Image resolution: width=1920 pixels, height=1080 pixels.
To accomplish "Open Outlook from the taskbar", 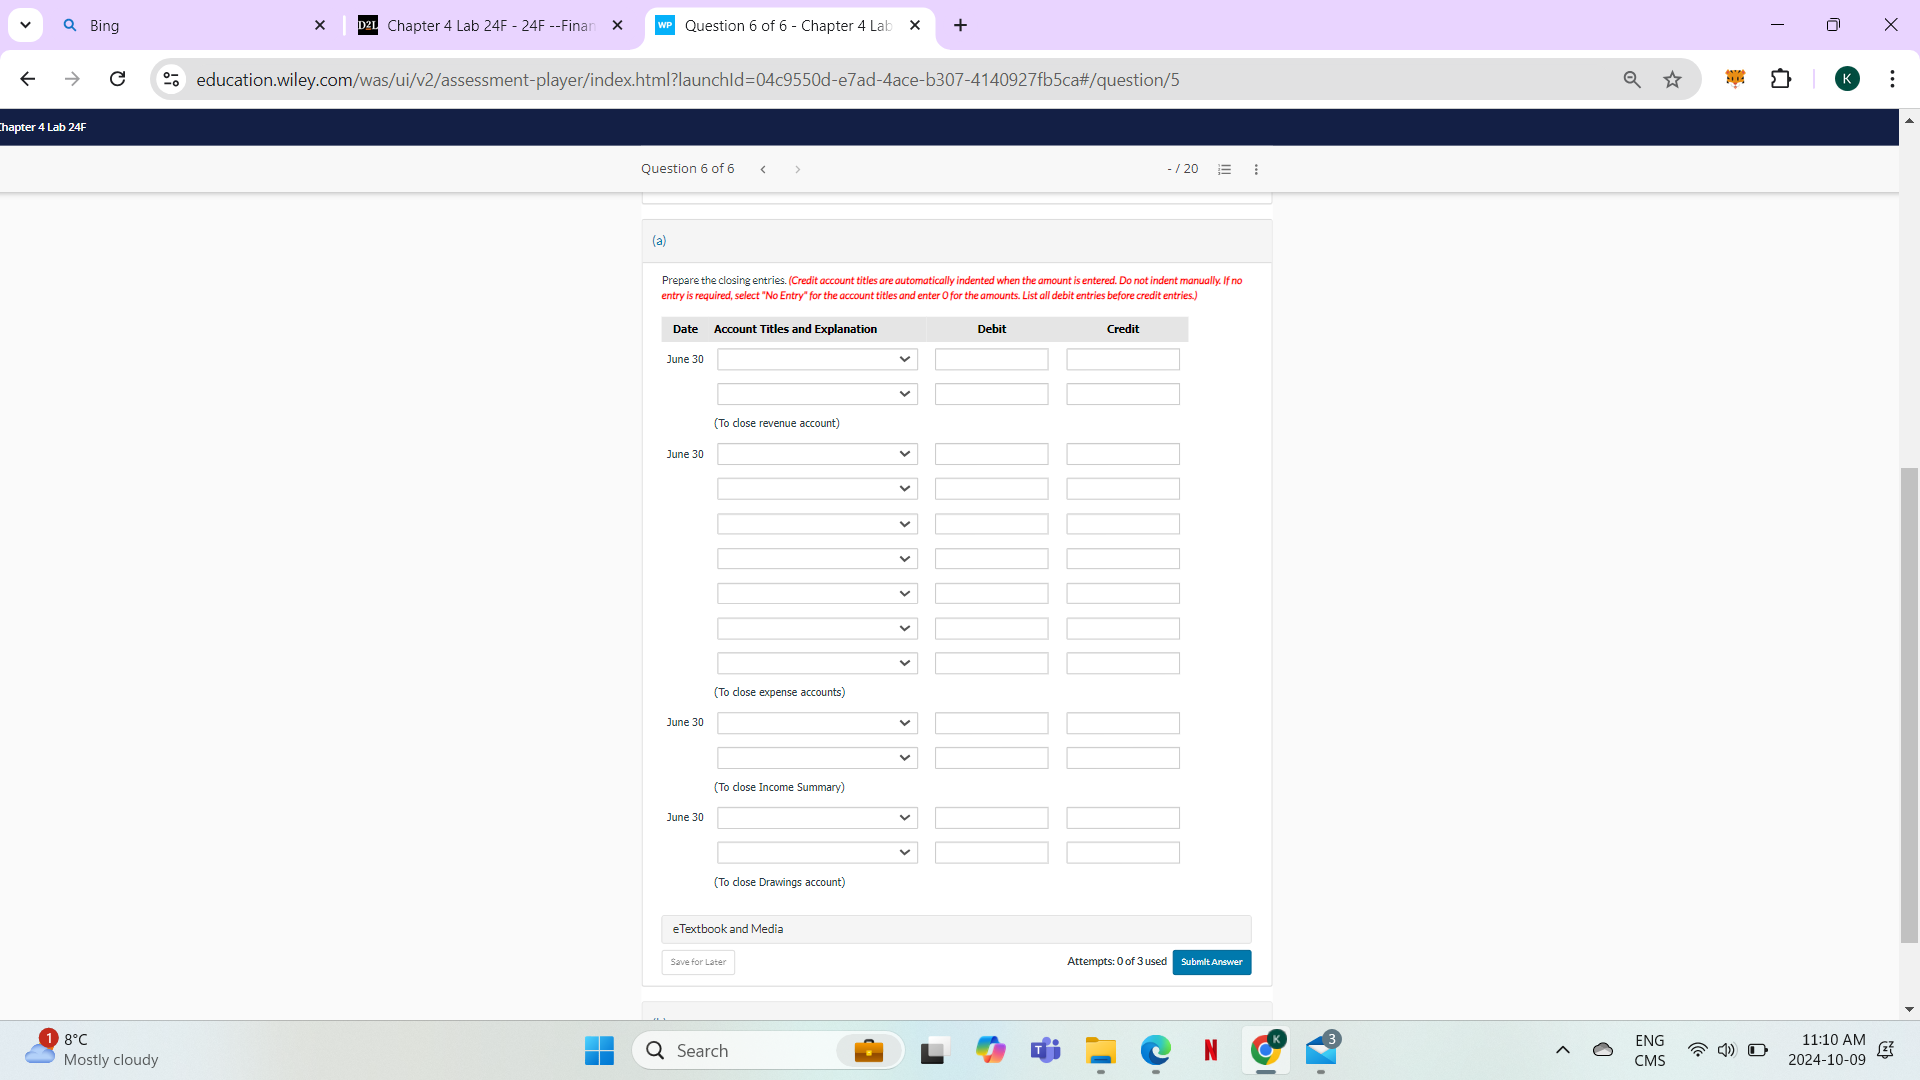I will point(1322,1051).
